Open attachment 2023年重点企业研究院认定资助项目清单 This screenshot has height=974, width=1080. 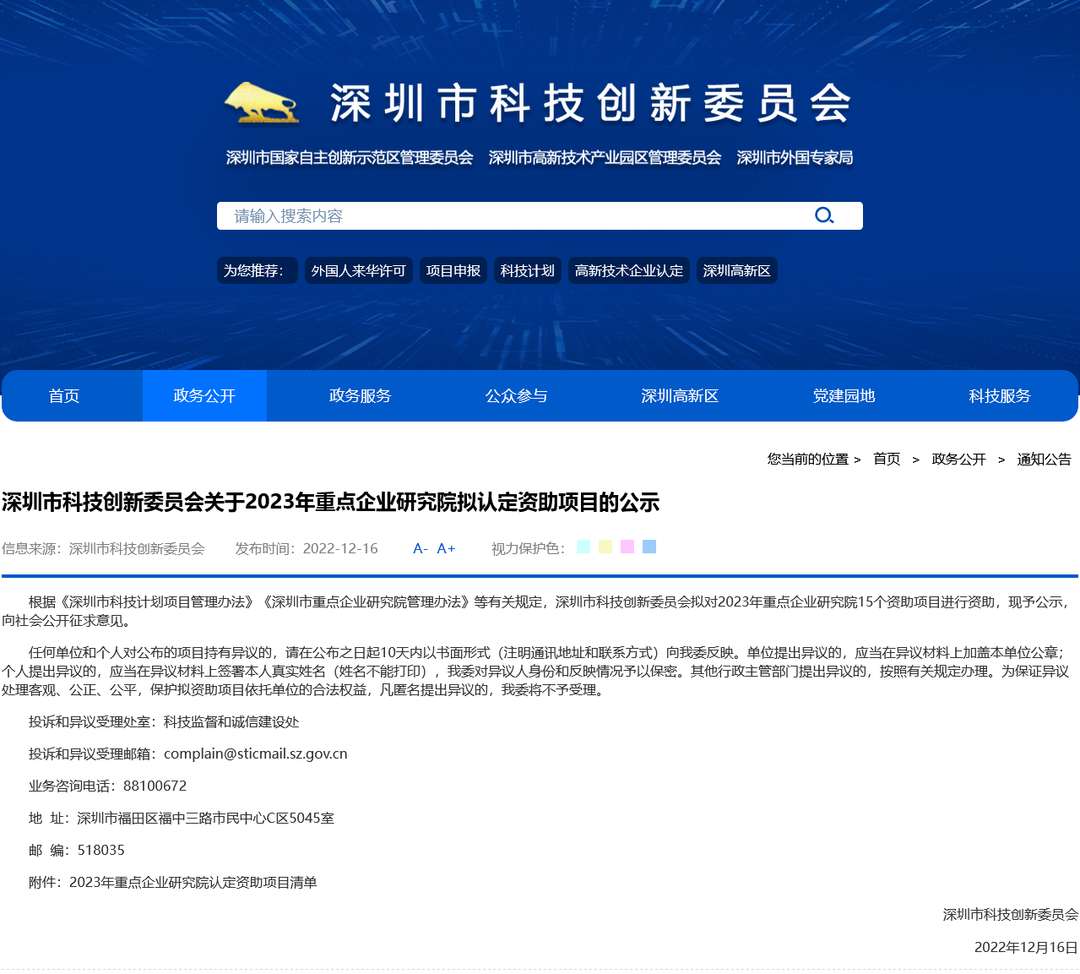coord(193,882)
